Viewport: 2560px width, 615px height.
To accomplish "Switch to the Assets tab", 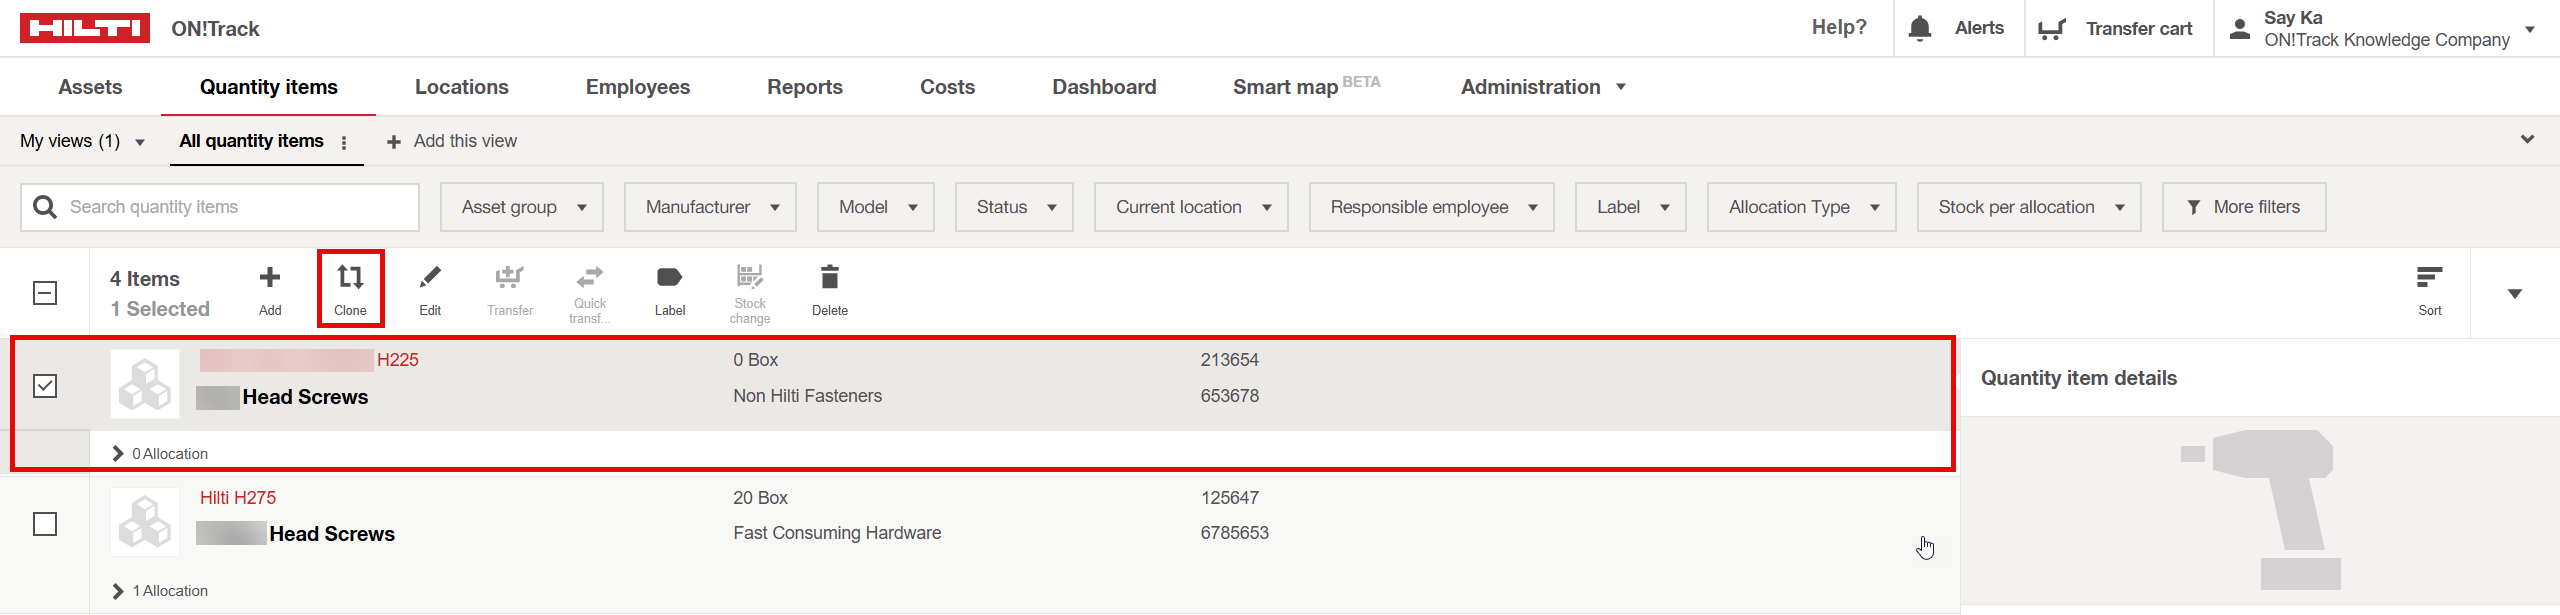I will pyautogui.click(x=90, y=87).
